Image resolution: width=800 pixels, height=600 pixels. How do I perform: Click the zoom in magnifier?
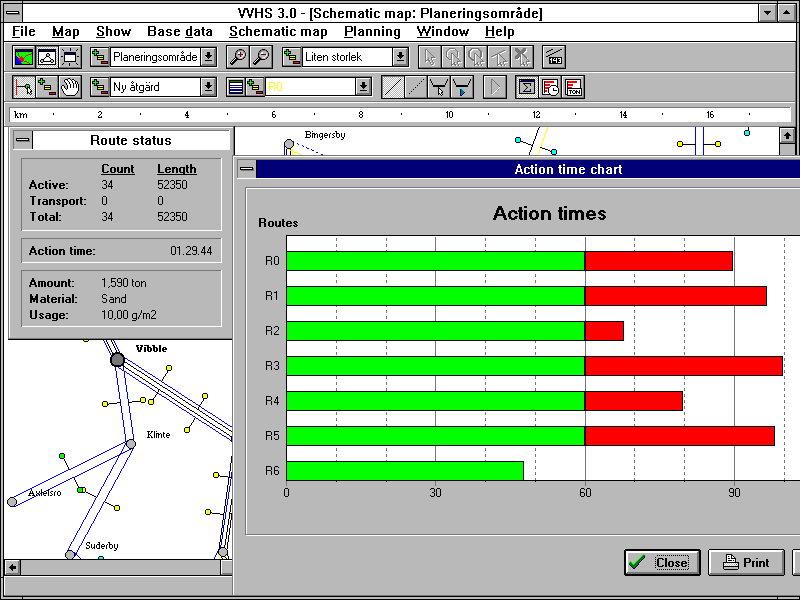pos(238,57)
